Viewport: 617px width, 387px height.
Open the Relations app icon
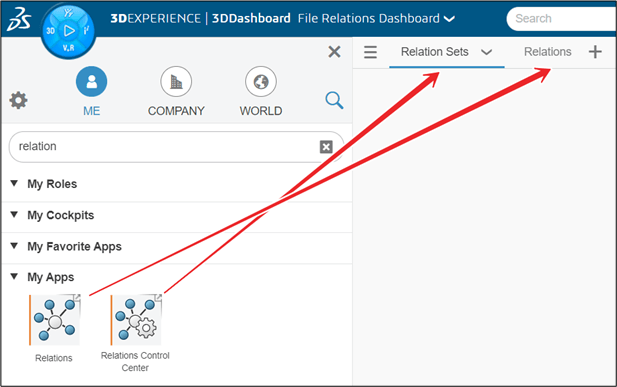tap(55, 320)
